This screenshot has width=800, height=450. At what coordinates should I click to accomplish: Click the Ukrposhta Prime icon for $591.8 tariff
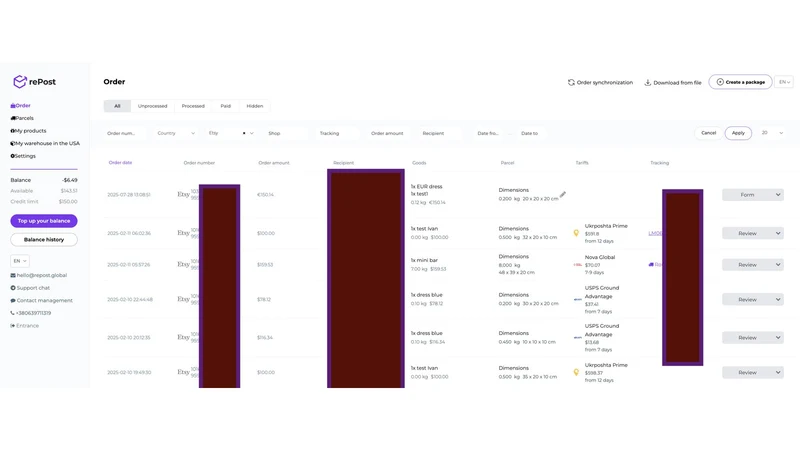tap(576, 233)
